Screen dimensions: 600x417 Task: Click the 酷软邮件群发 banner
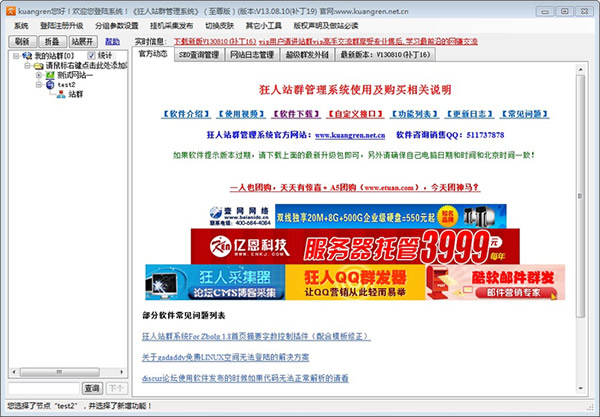(x=495, y=282)
